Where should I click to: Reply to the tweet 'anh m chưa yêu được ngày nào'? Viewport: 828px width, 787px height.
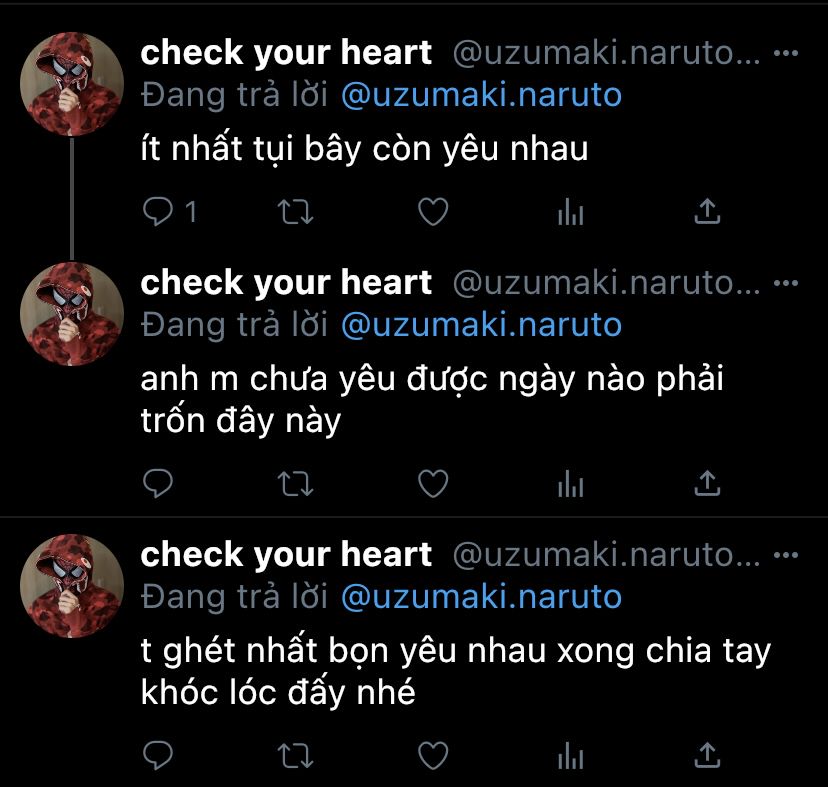coord(158,483)
